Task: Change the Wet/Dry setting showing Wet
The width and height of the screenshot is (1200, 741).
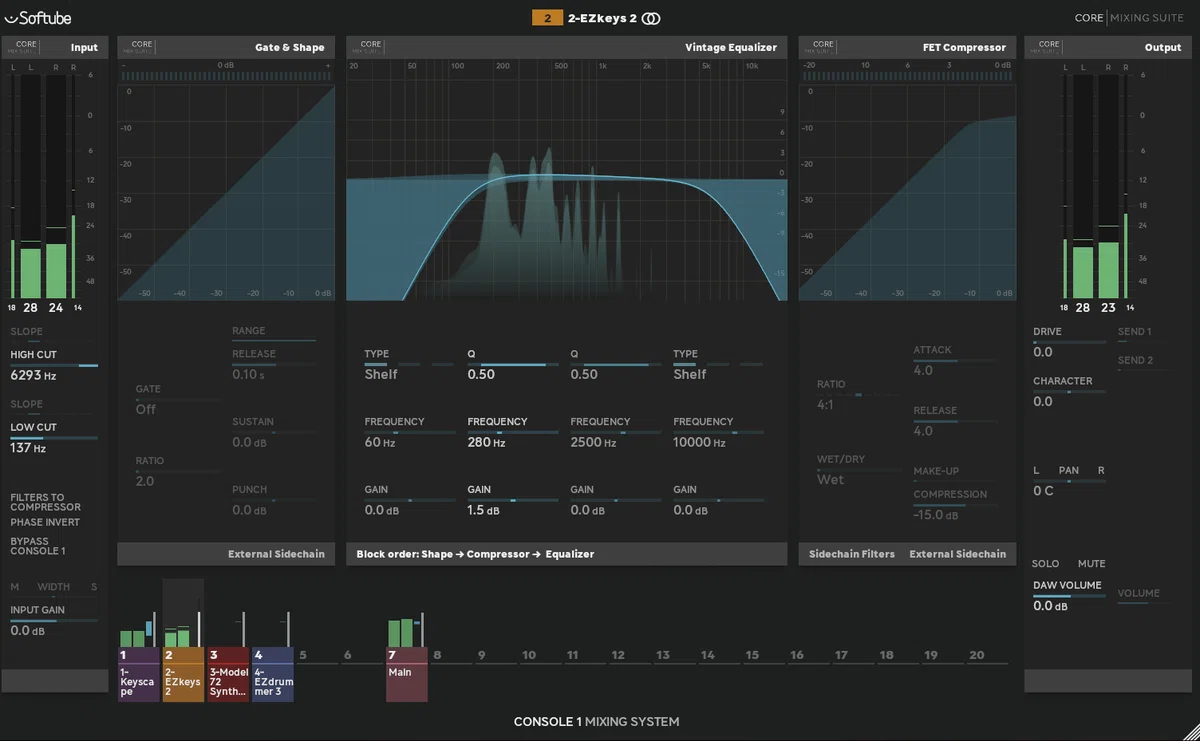Action: pyautogui.click(x=831, y=479)
